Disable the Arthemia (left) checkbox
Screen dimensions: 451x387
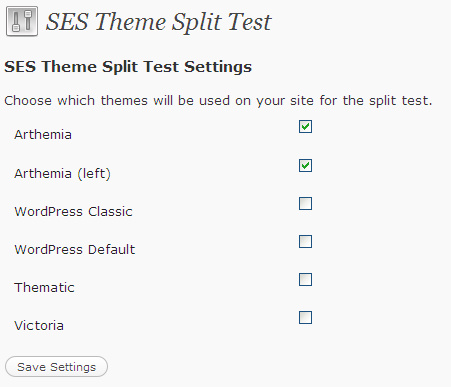pos(305,165)
